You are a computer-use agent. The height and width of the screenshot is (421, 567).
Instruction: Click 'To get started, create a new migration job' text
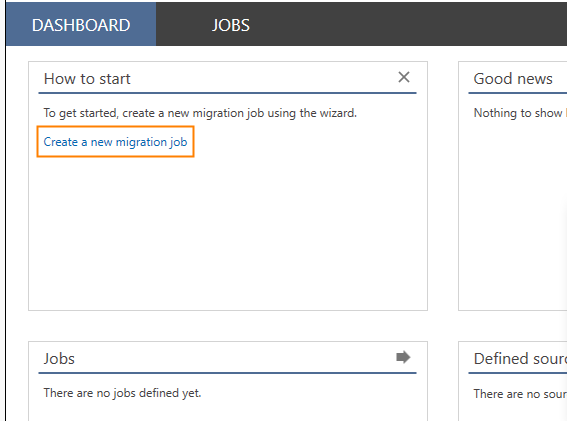tap(154, 113)
